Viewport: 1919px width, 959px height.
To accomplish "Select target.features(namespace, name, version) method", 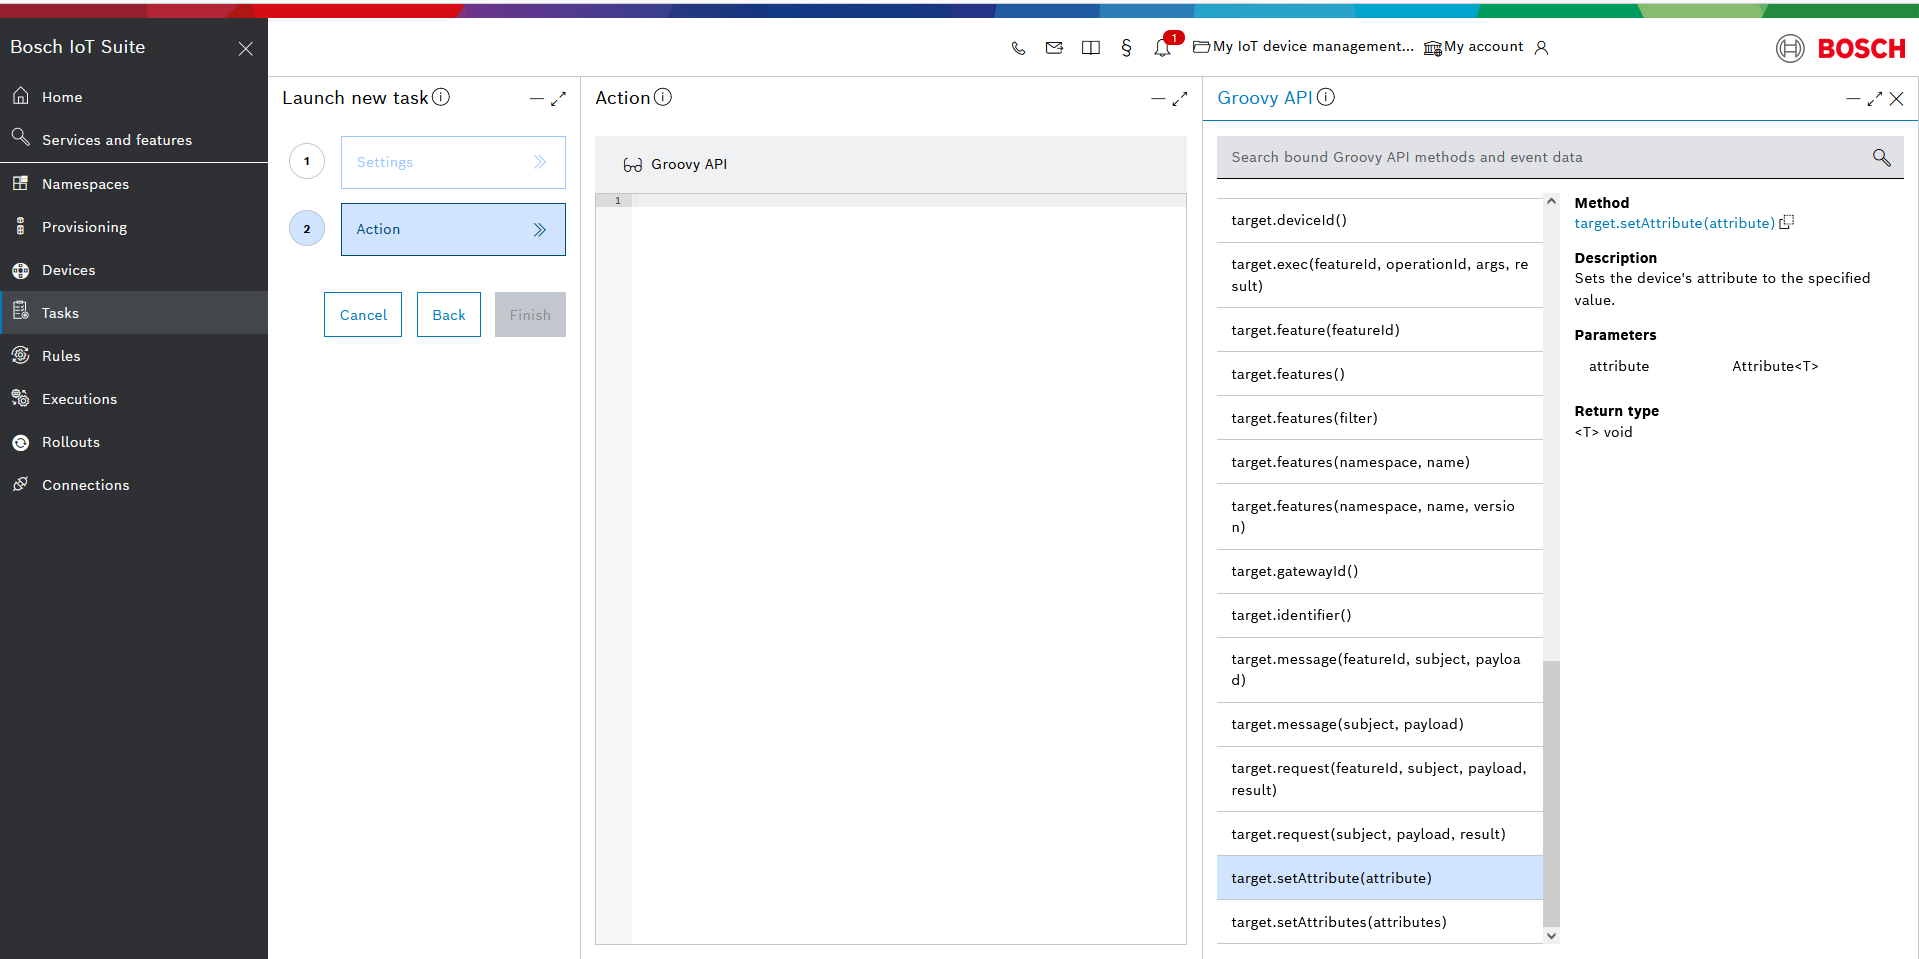I will (1380, 517).
